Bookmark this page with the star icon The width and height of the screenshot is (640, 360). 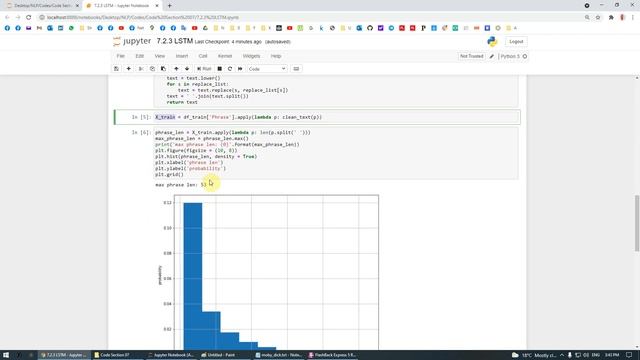coord(598,18)
